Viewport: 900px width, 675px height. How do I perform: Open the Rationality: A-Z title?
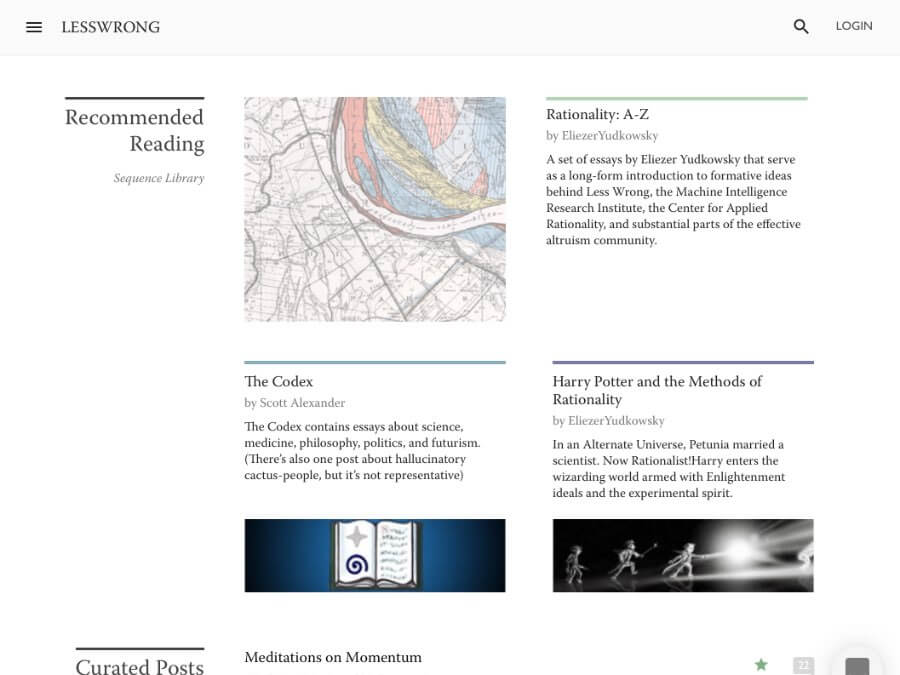tap(597, 115)
